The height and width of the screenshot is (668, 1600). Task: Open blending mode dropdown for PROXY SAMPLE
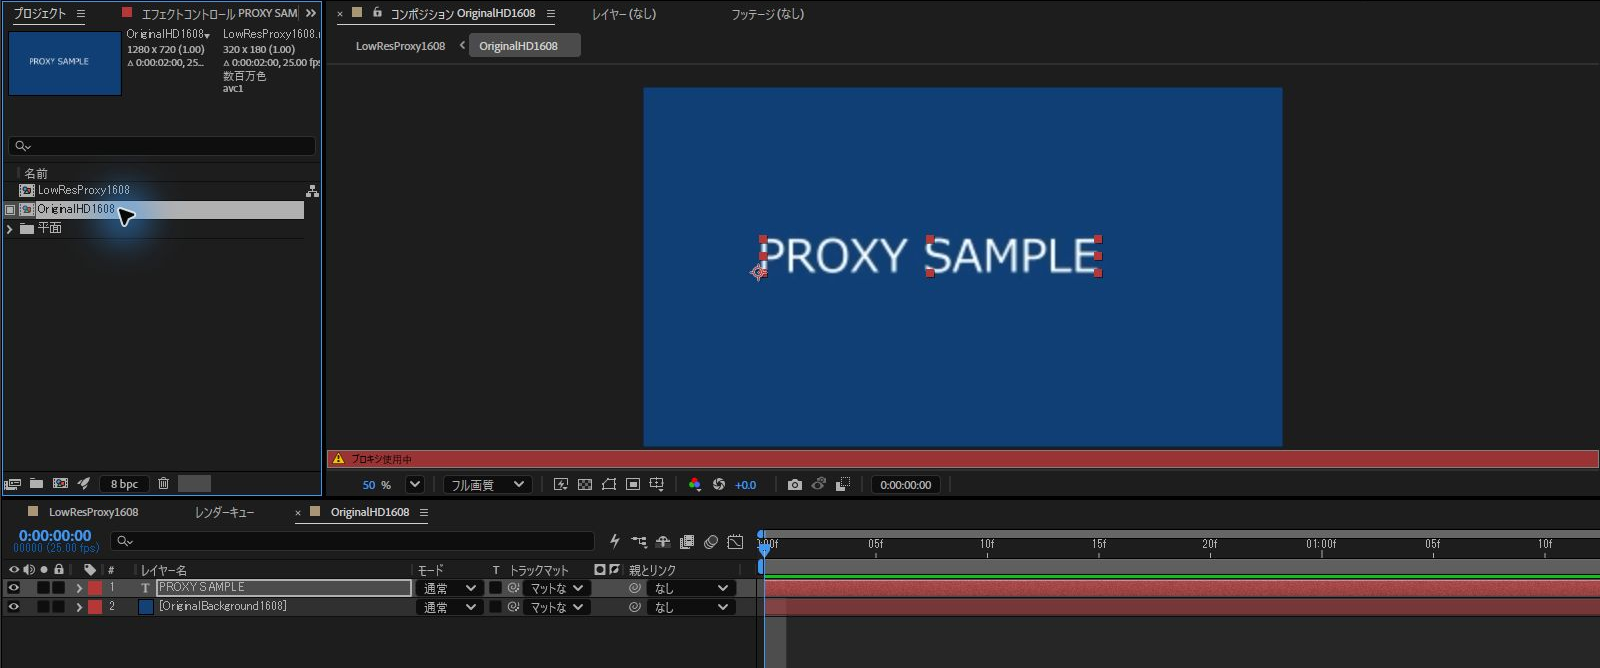(449, 588)
